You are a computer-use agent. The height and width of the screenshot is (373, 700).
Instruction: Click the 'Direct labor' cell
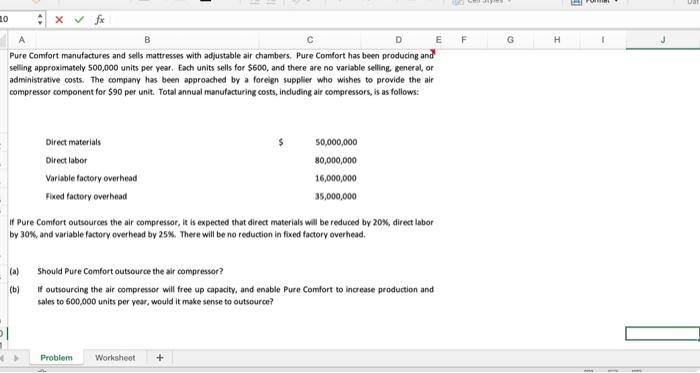tap(66, 160)
